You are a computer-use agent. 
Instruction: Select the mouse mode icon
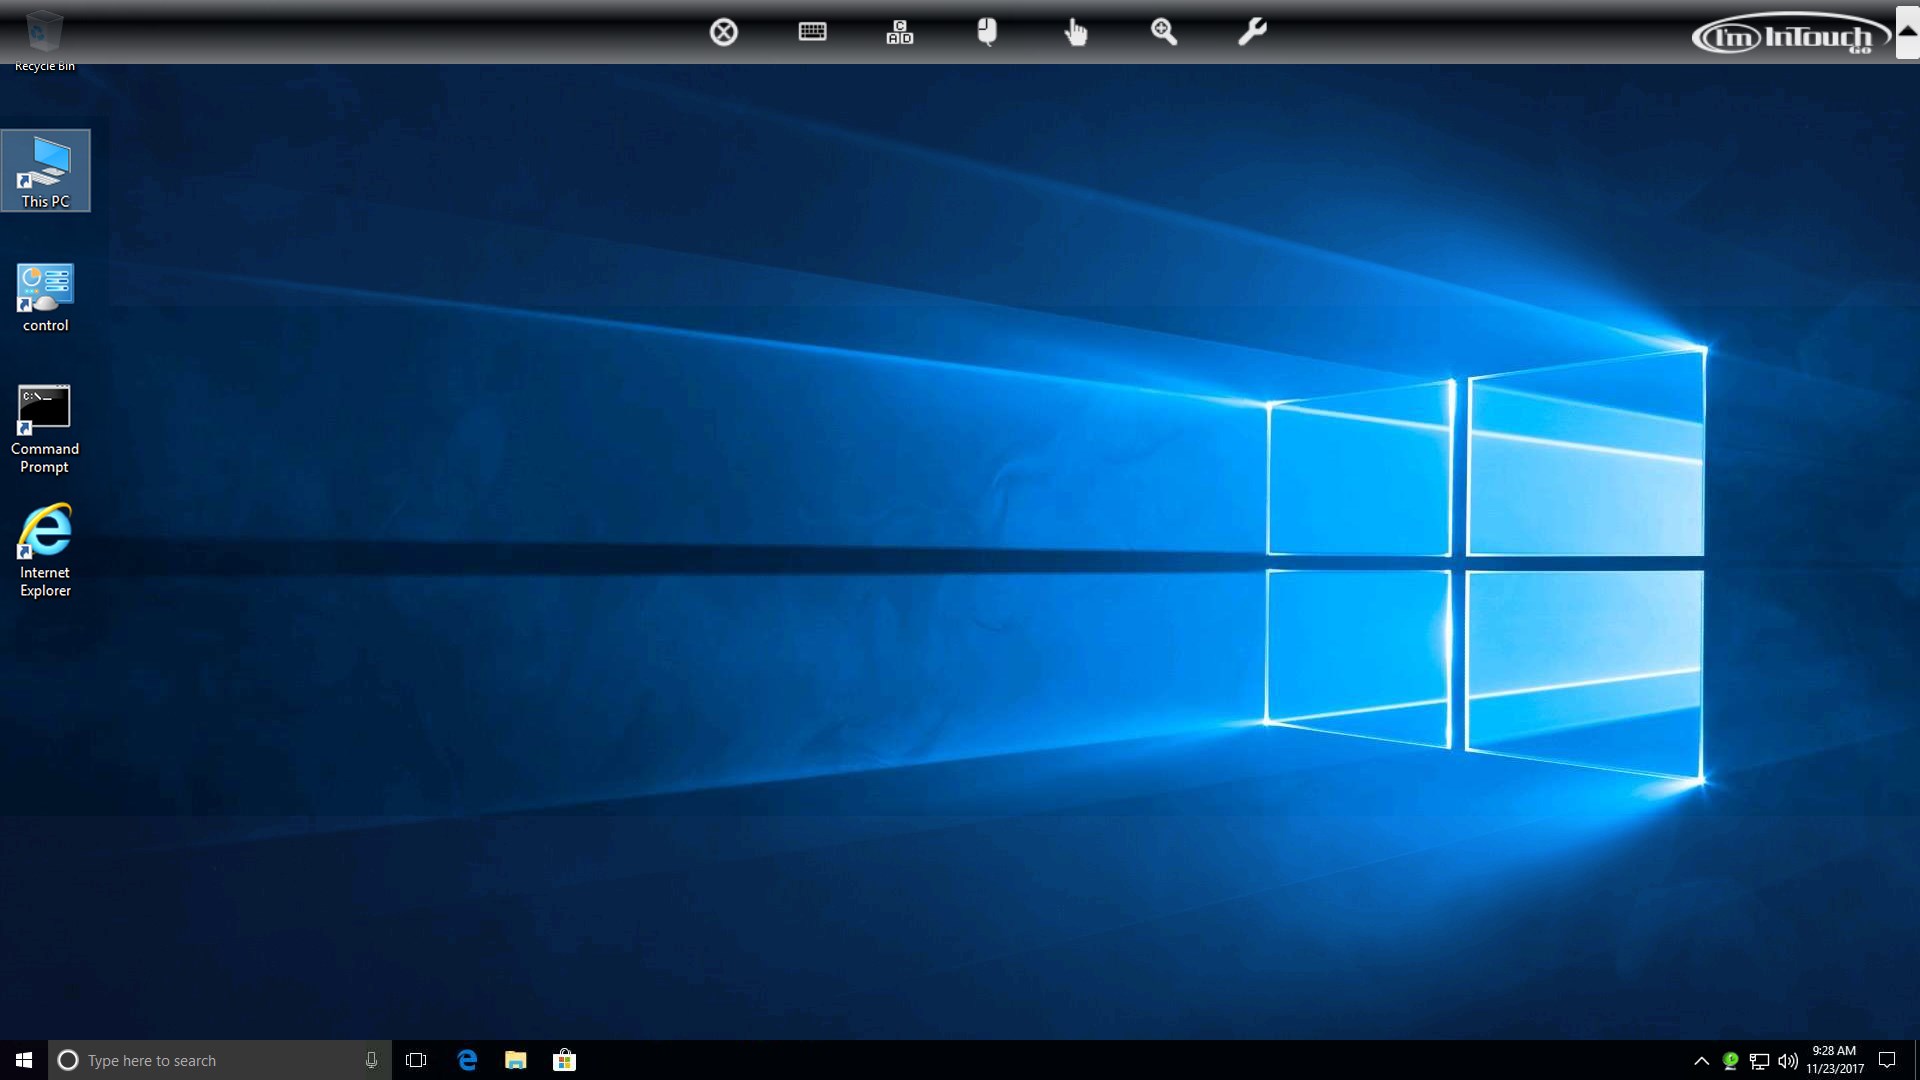click(x=987, y=32)
